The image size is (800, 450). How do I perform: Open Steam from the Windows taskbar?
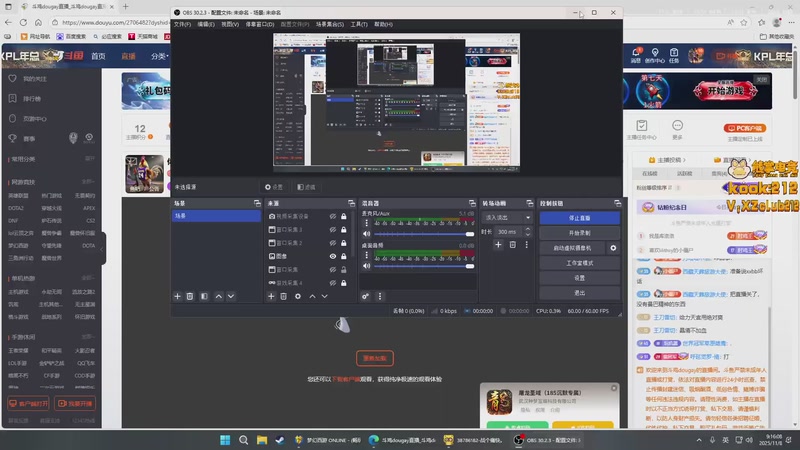[x=280, y=440]
